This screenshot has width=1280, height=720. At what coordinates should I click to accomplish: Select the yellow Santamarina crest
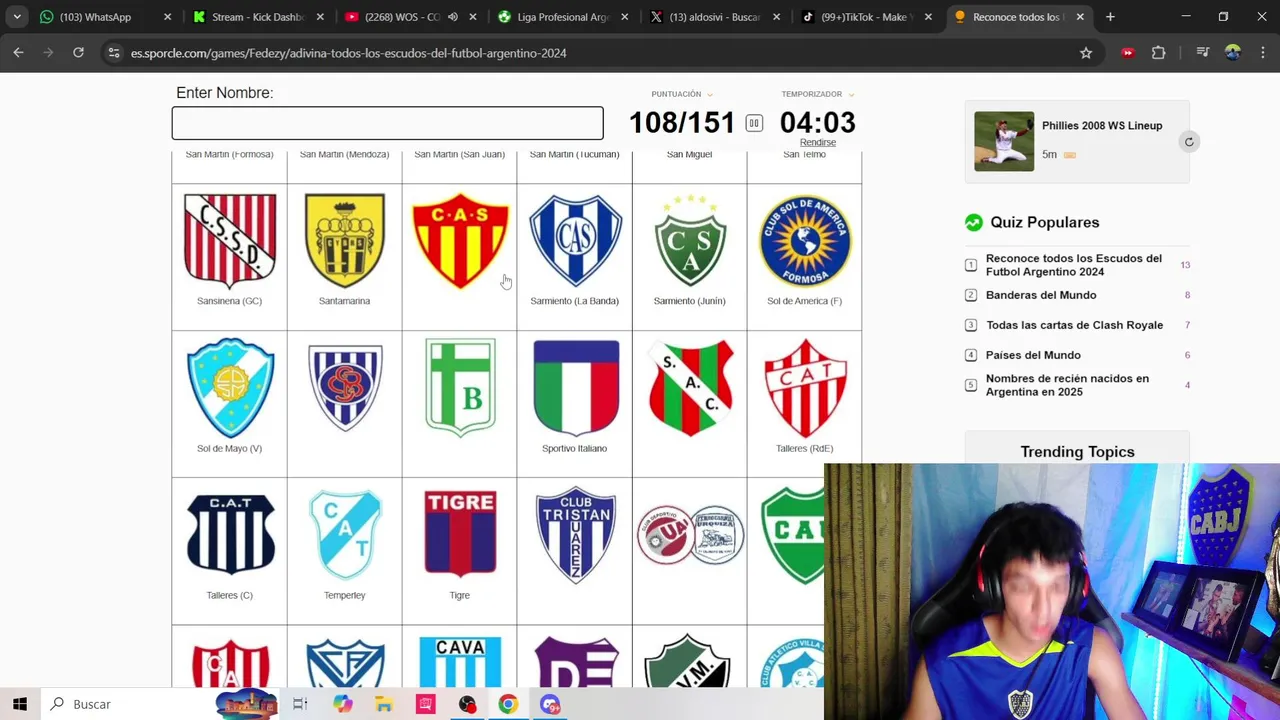pos(344,241)
